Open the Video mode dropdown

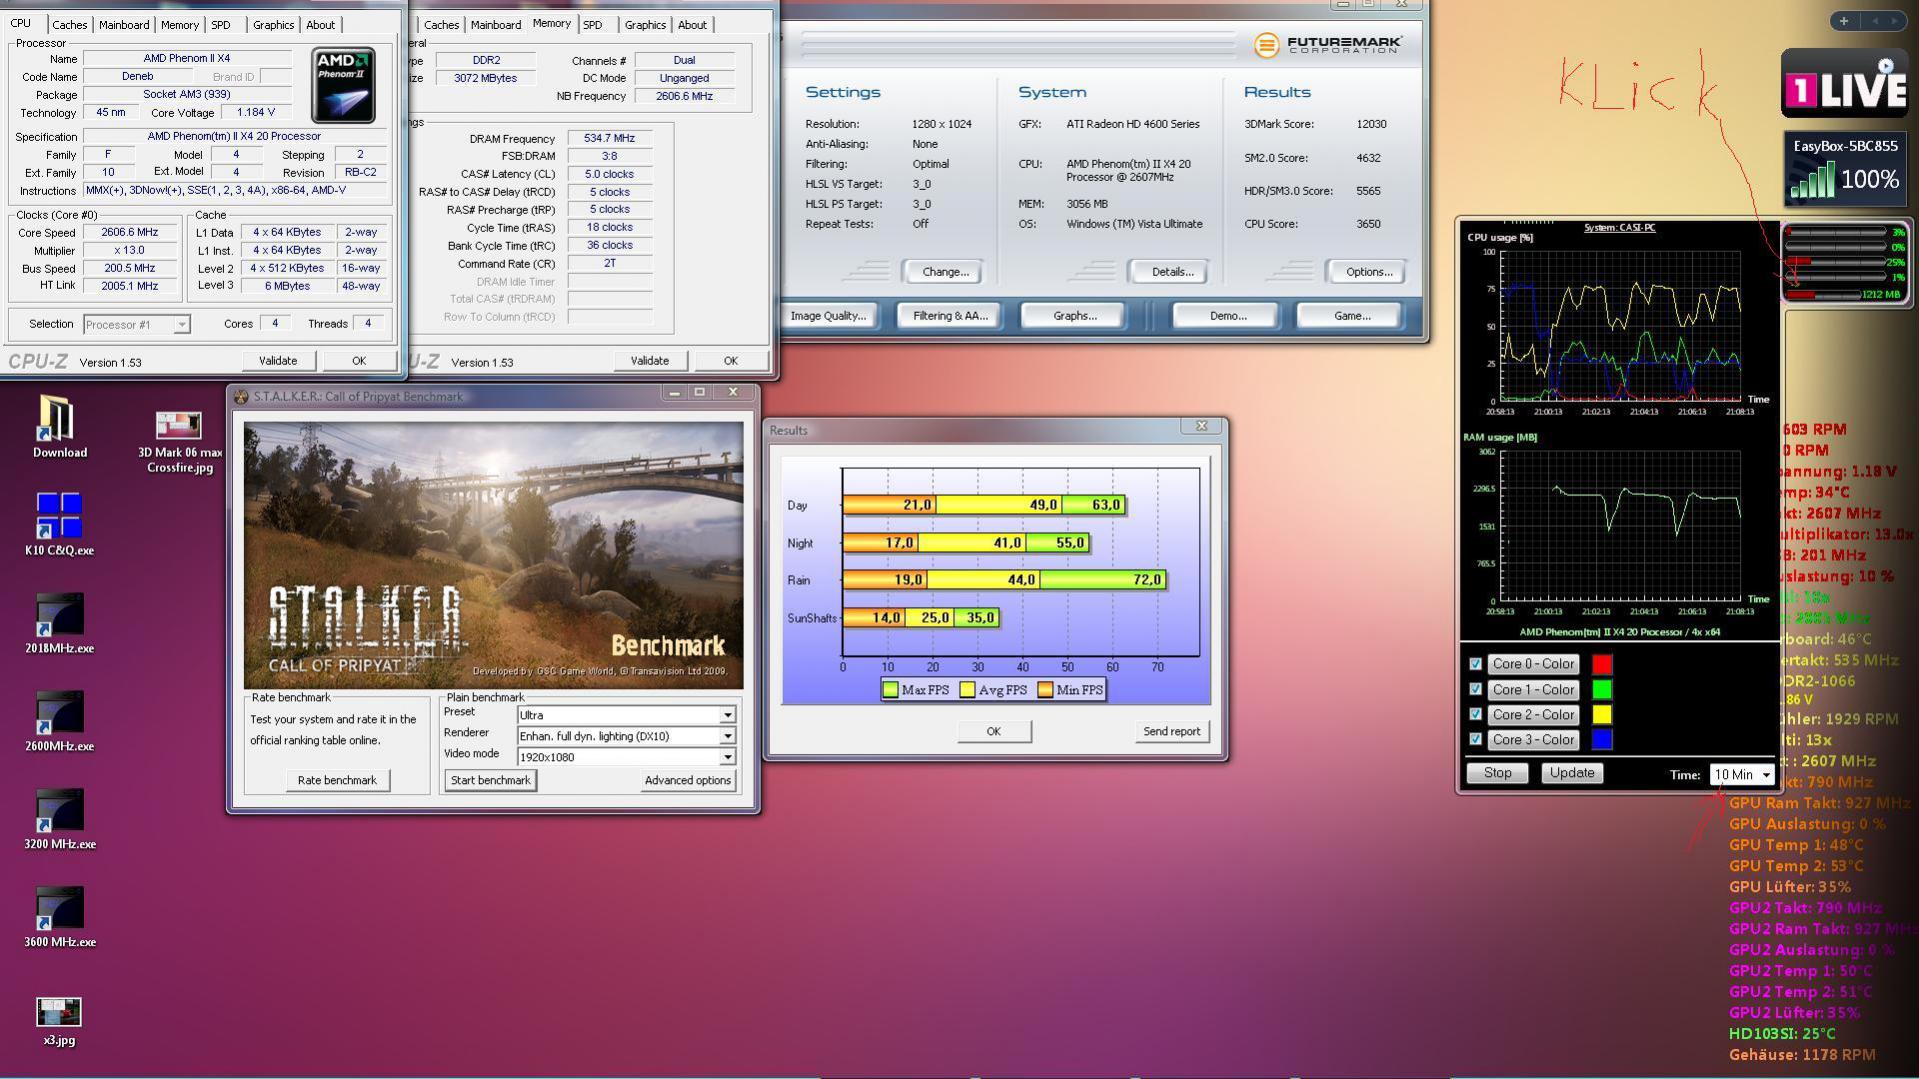coord(727,757)
